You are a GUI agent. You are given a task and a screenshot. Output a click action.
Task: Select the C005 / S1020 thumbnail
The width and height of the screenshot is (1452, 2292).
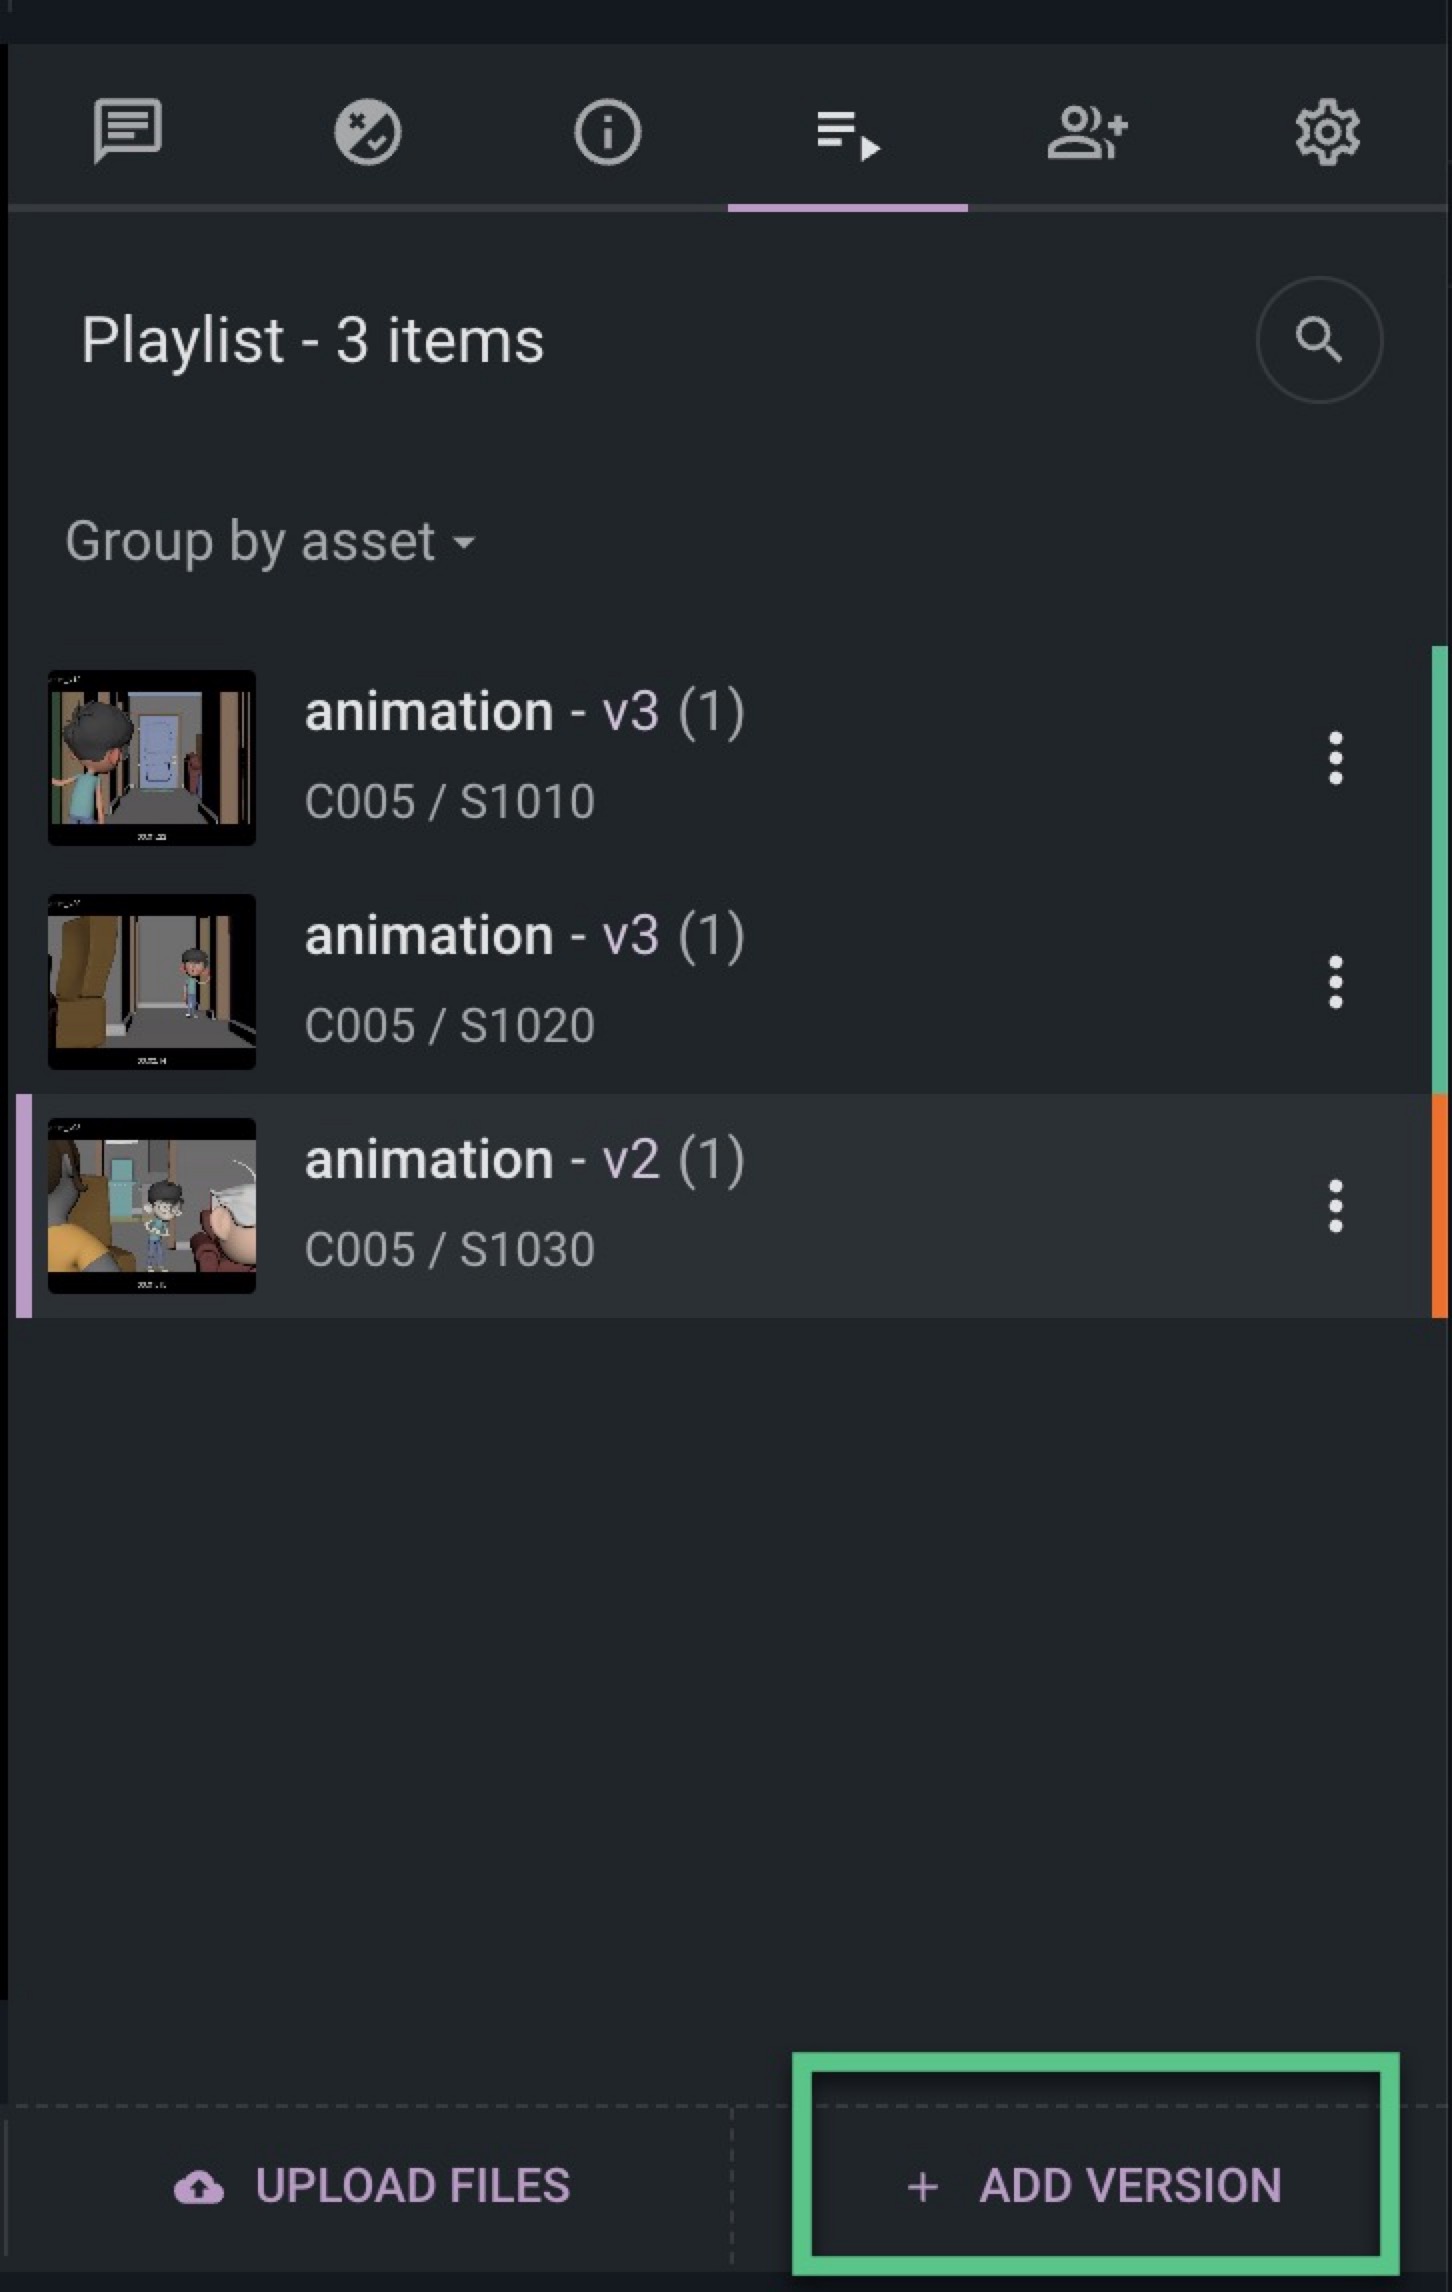[152, 982]
